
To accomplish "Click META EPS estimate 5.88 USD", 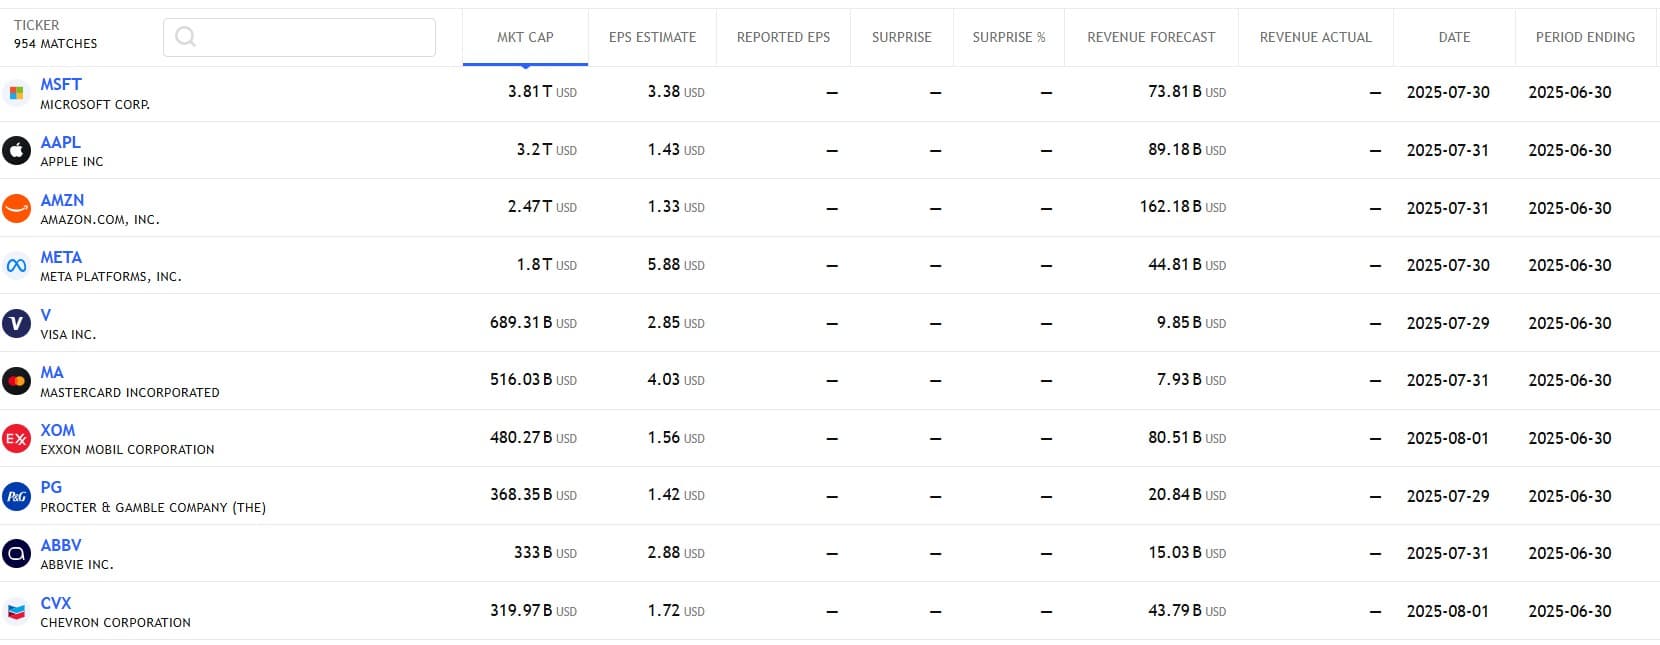I will (676, 265).
